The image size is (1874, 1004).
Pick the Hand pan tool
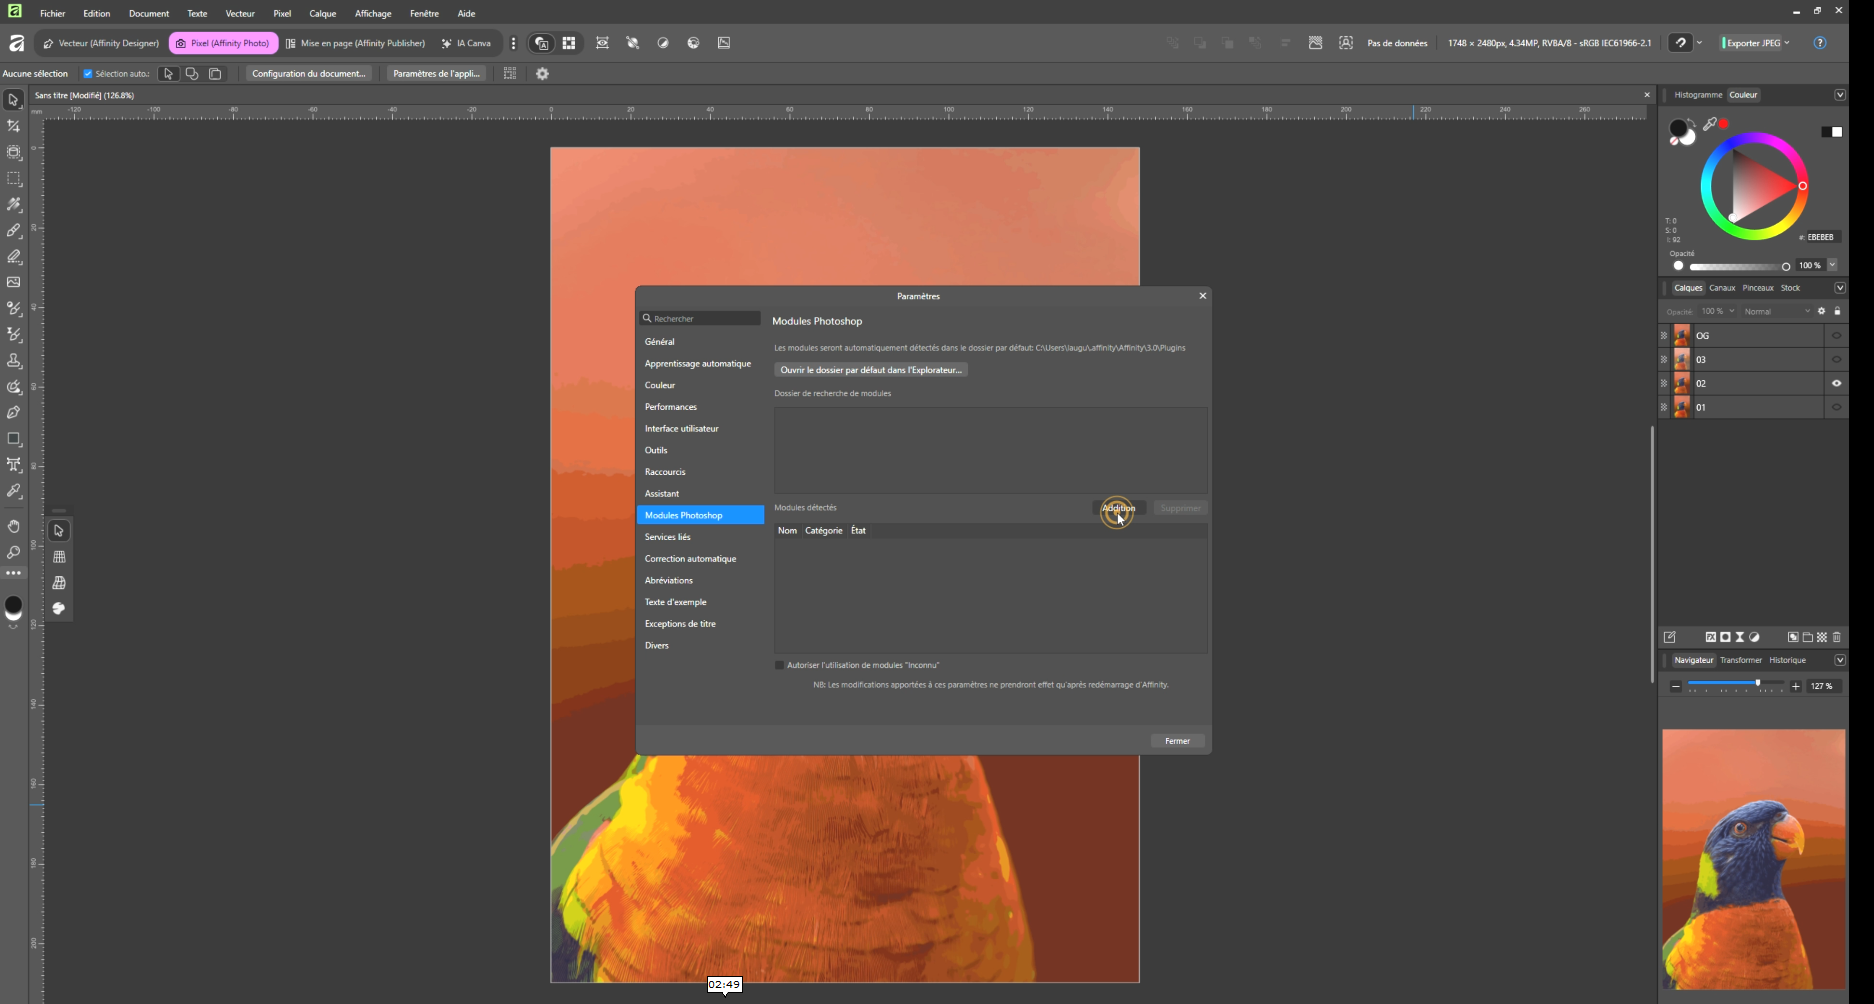(14, 526)
